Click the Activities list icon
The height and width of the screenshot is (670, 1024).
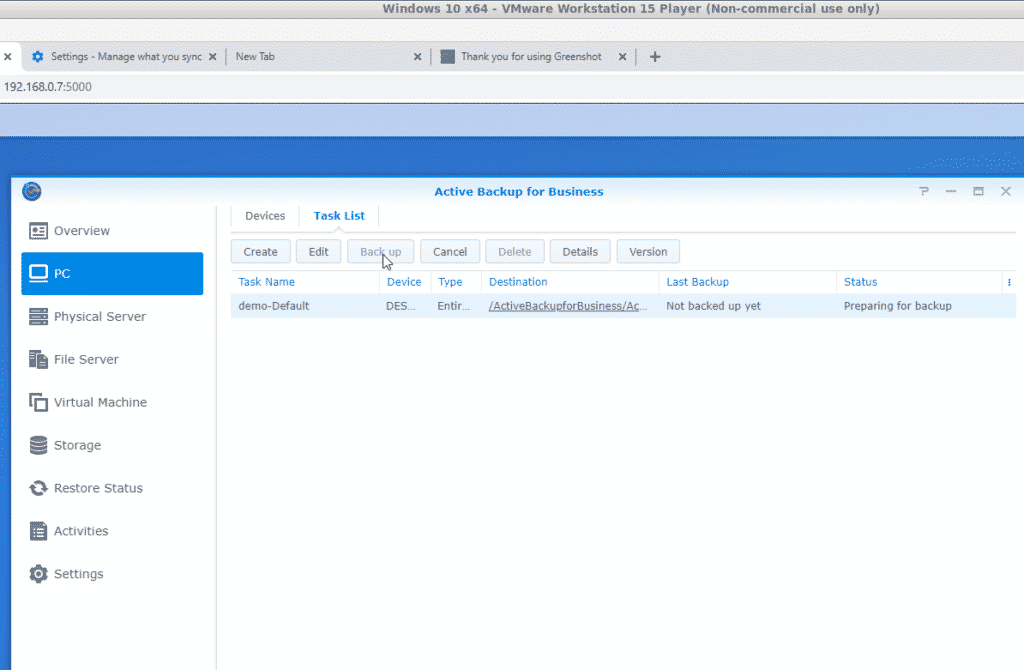point(39,532)
